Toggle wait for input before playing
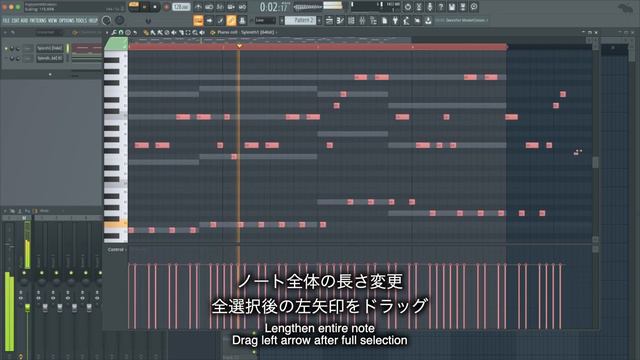The width and height of the screenshot is (640, 360). (209, 7)
